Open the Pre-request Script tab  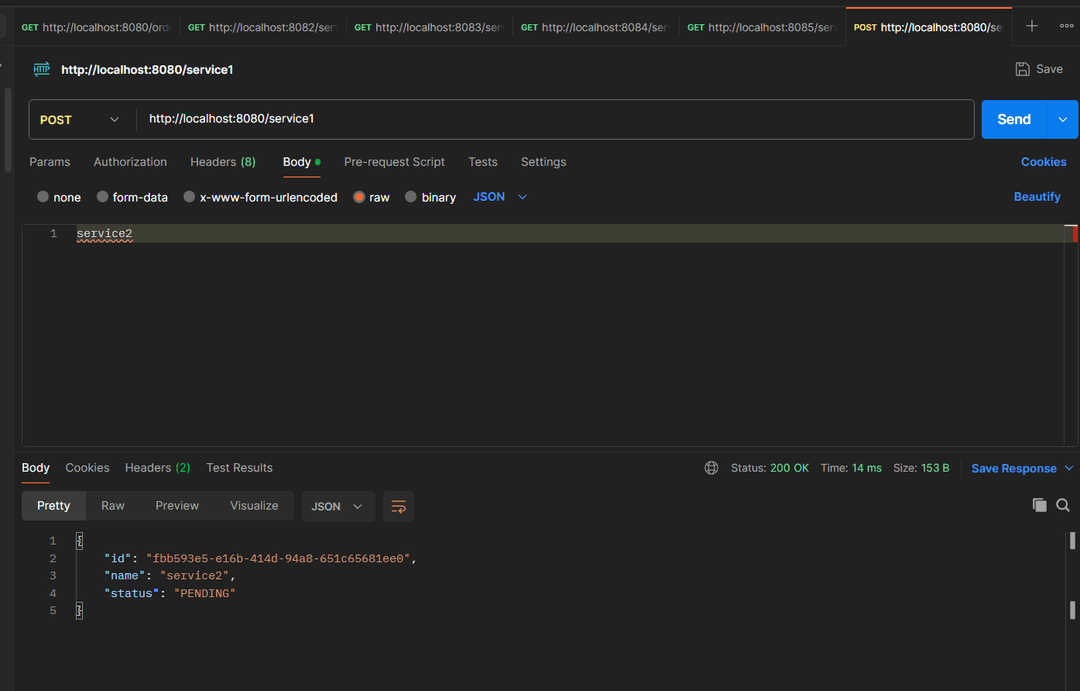point(394,162)
